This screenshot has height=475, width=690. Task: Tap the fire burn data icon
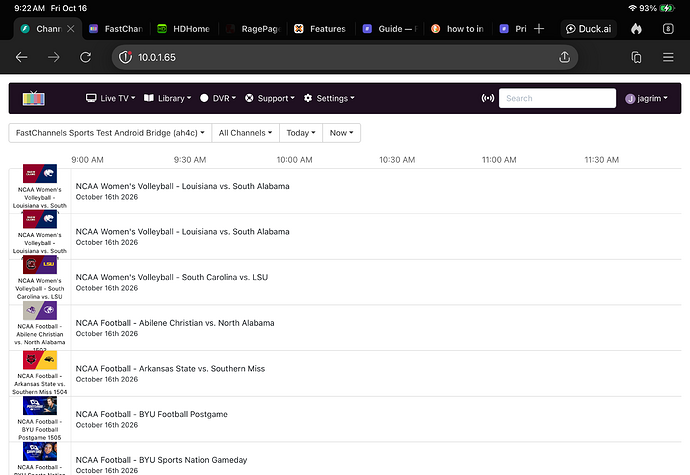click(636, 29)
